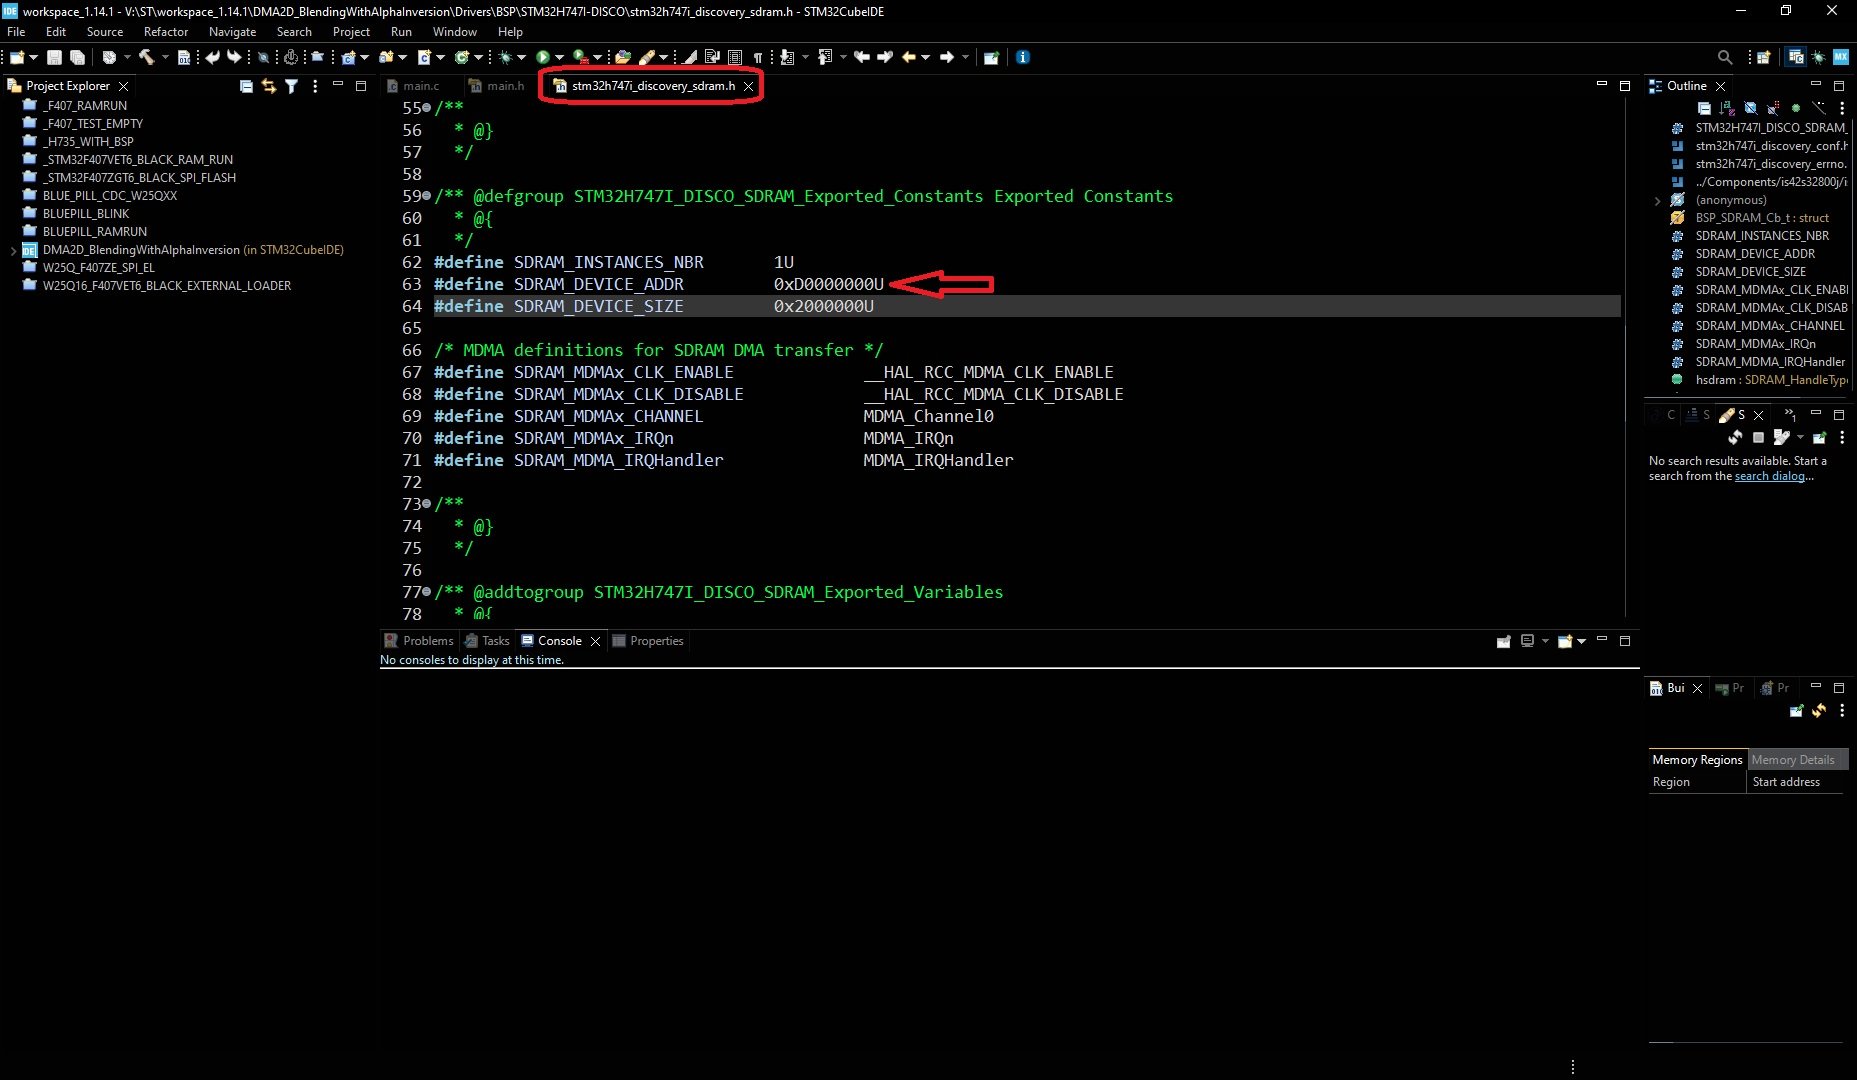Viewport: 1857px width, 1080px height.
Task: Click Collapse All in Outline panel
Action: [1704, 108]
